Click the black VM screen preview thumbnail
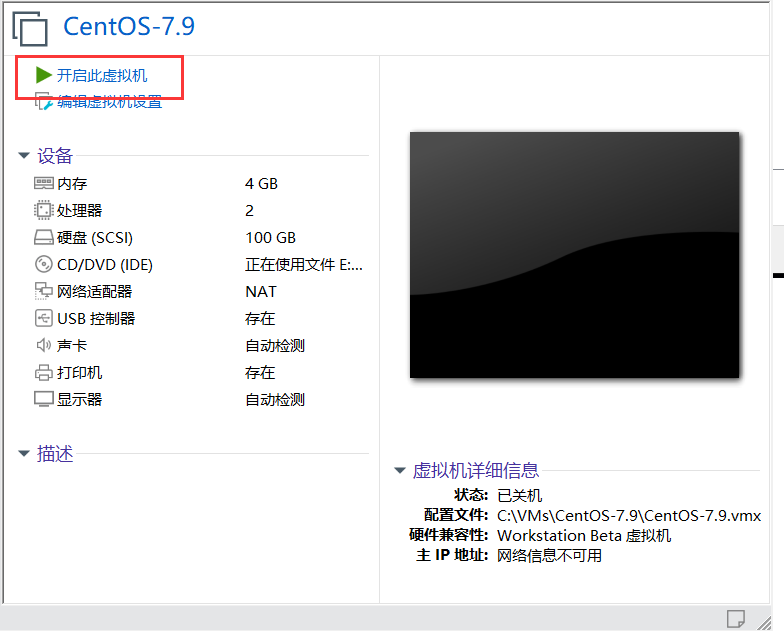The image size is (784, 631). 574,255
